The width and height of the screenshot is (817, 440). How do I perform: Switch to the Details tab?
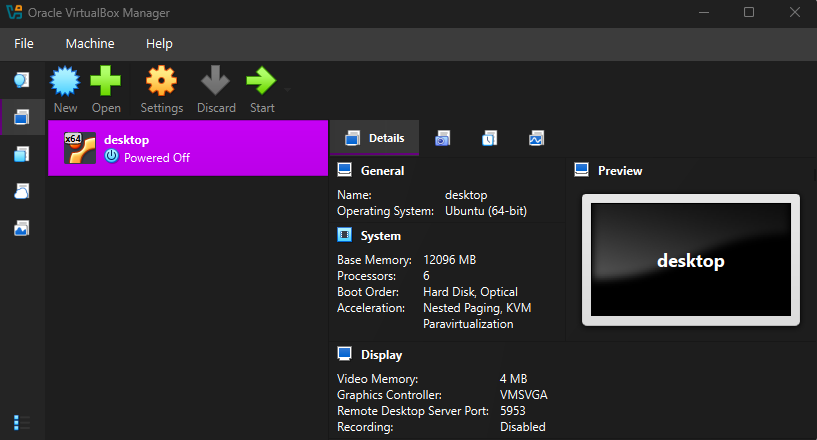pos(375,138)
